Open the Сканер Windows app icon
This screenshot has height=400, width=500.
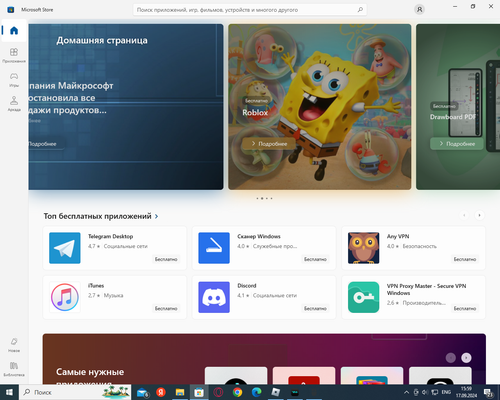(214, 248)
